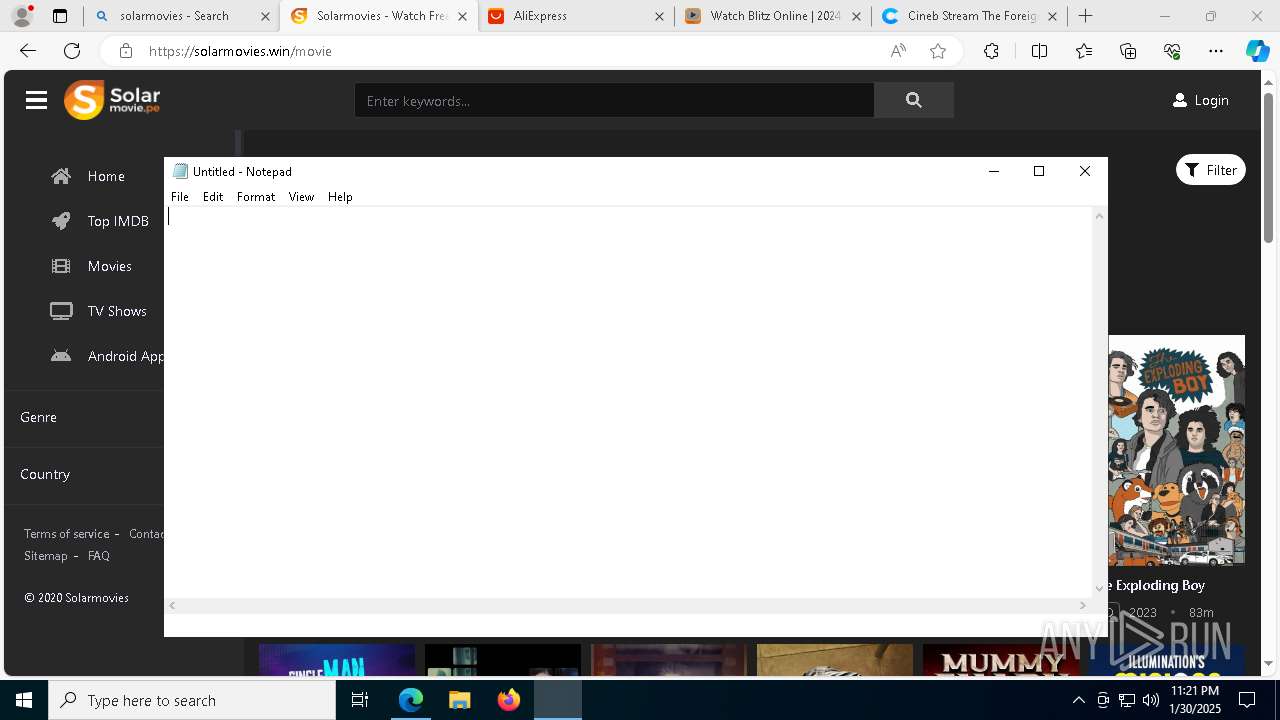1280x720 pixels.
Task: Open Browser essentials icon
Action: (x=1172, y=51)
